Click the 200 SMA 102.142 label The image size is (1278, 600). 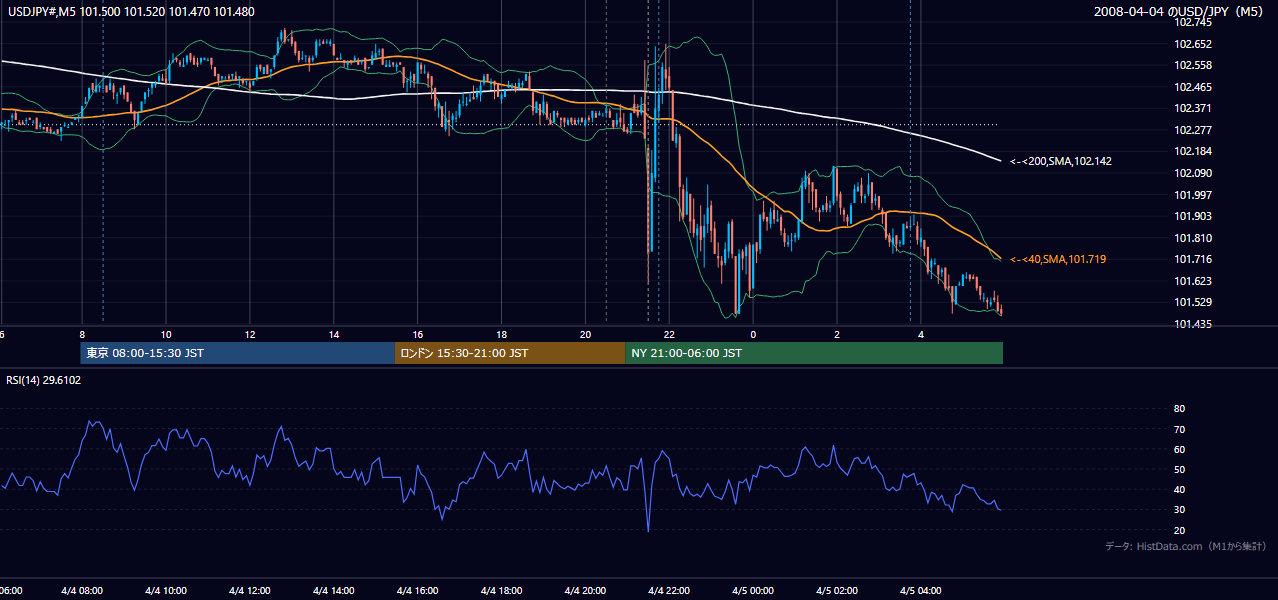click(x=1061, y=161)
